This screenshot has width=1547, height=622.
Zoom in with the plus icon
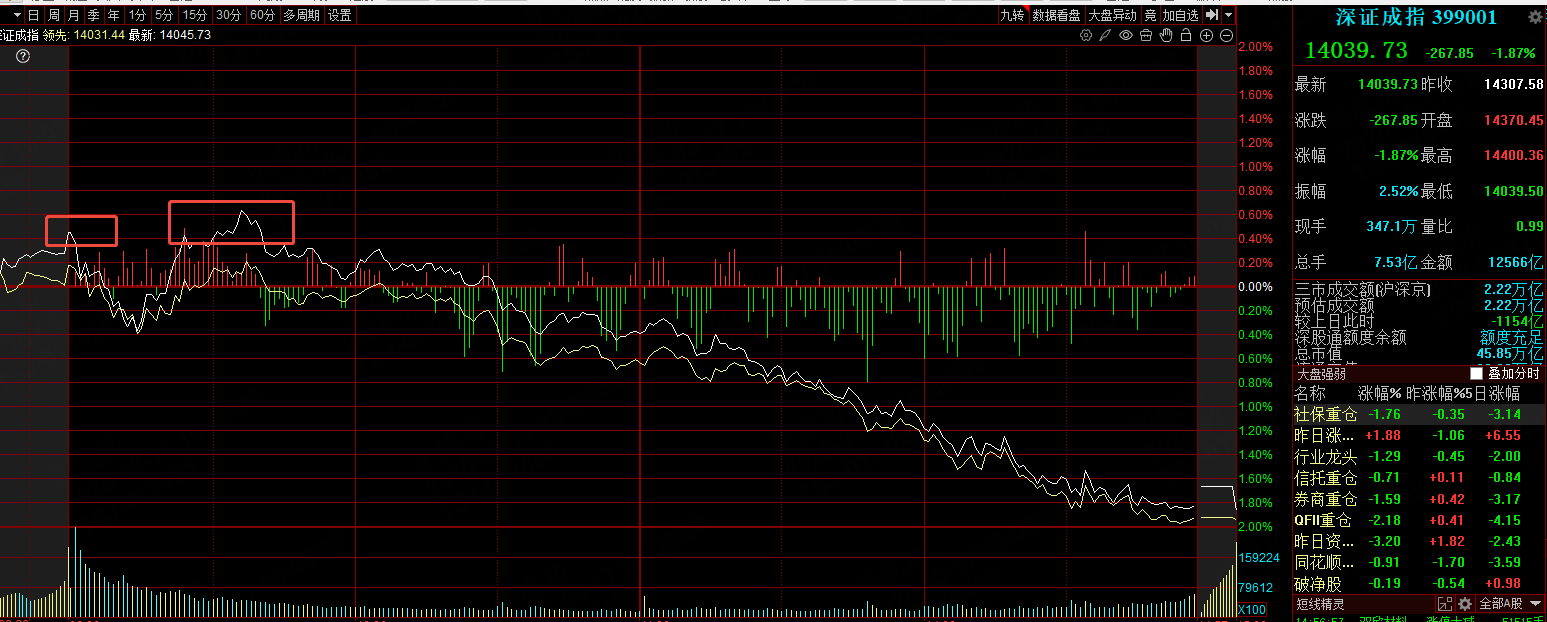click(x=1207, y=35)
